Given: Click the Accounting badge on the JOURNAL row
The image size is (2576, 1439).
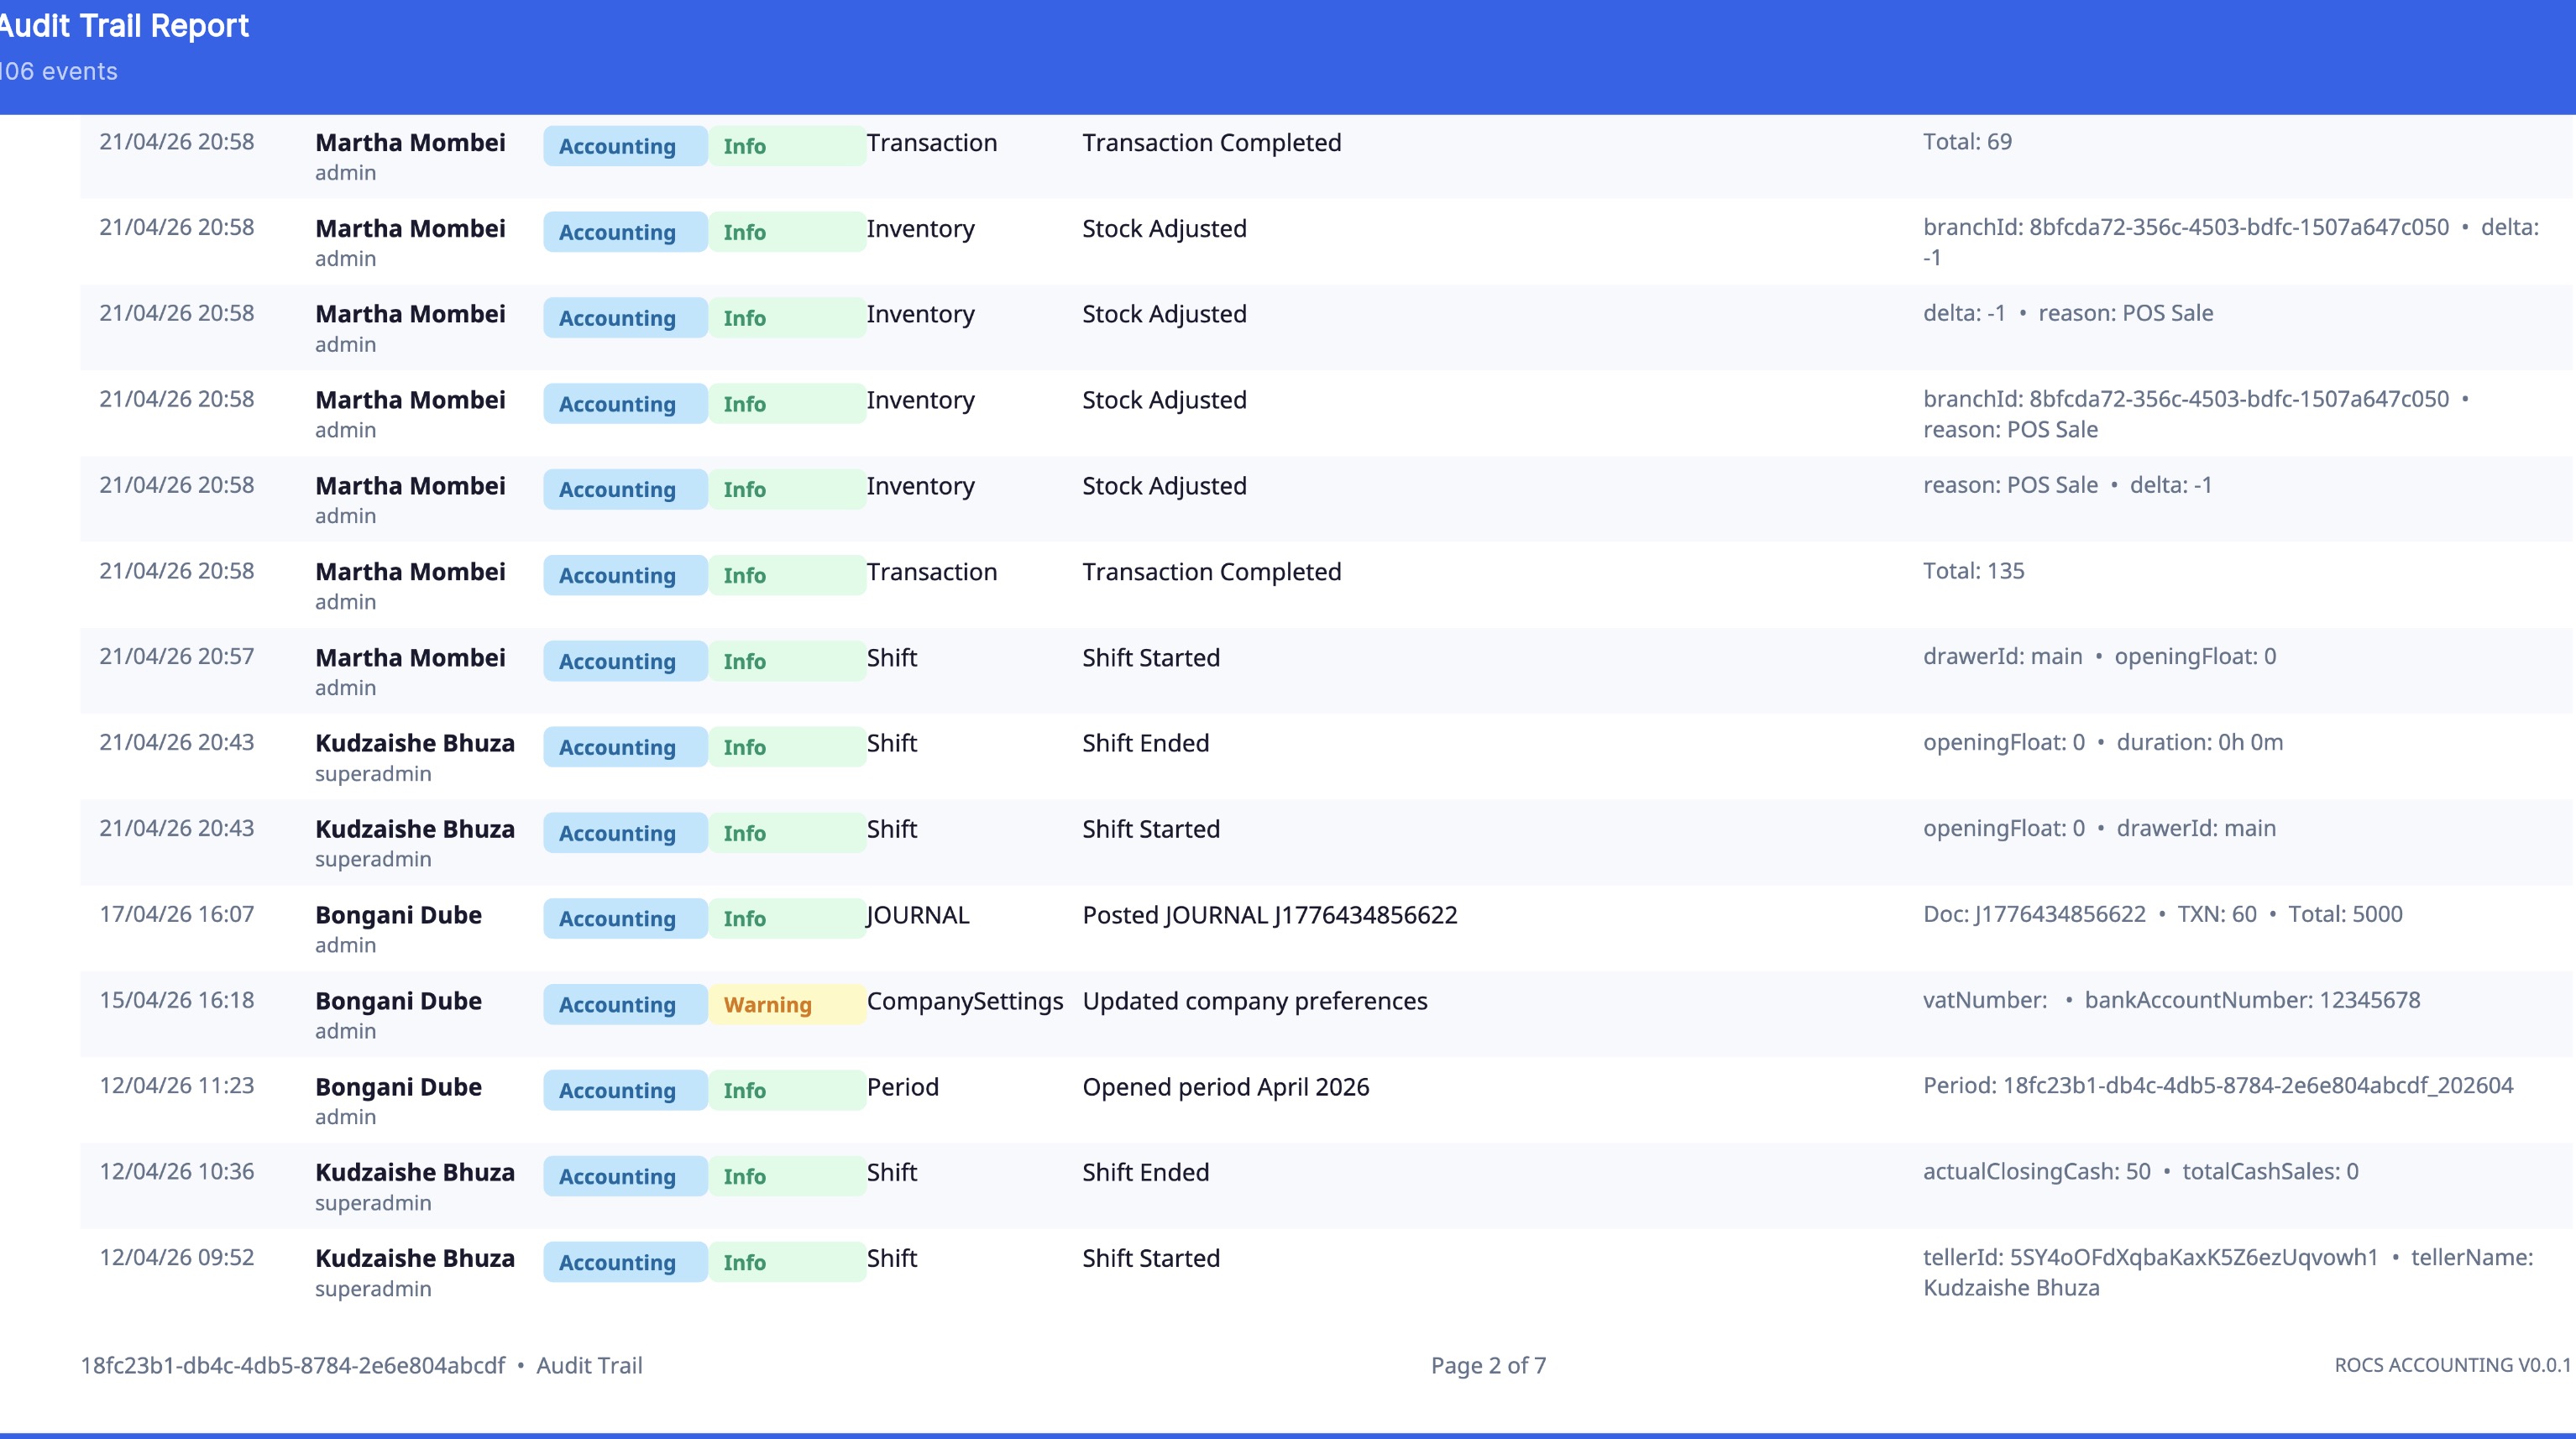Looking at the screenshot, I should coord(623,918).
